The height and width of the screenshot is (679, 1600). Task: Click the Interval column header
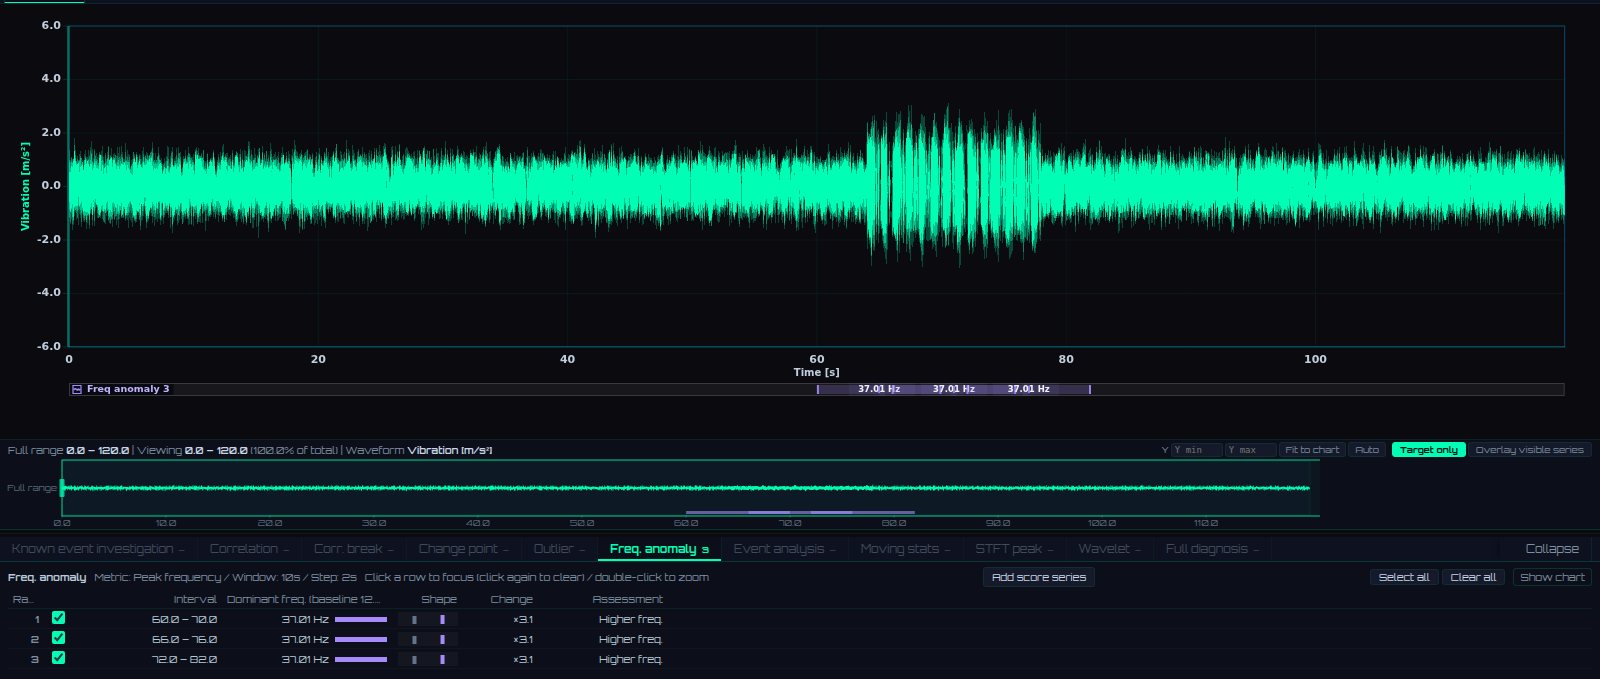point(195,599)
